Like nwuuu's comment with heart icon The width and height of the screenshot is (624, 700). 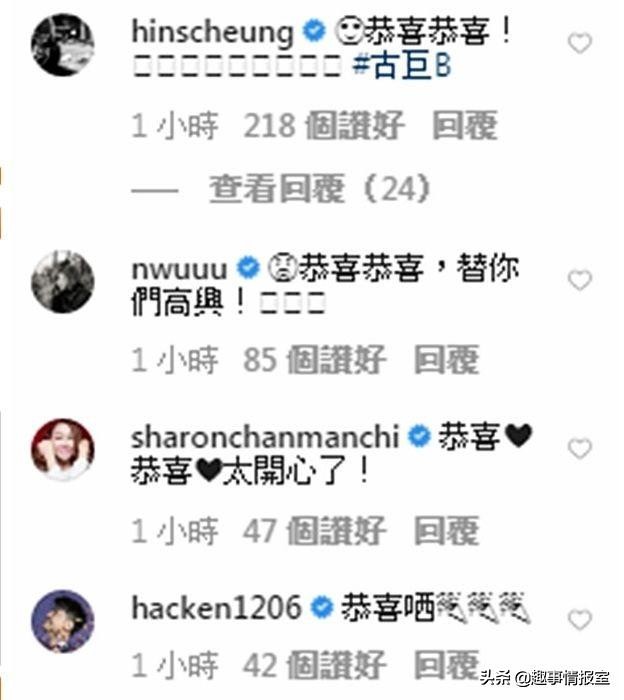[x=579, y=280]
